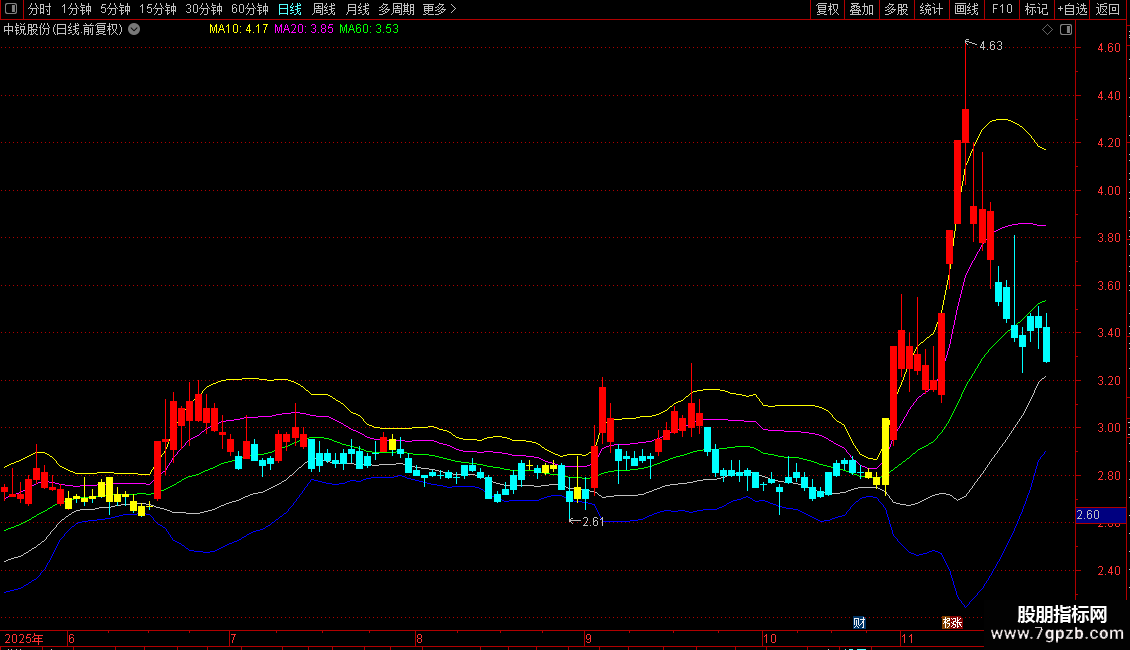The width and height of the screenshot is (1130, 650).
Task: Click the 3.20 price axis label
Action: coord(1108,380)
